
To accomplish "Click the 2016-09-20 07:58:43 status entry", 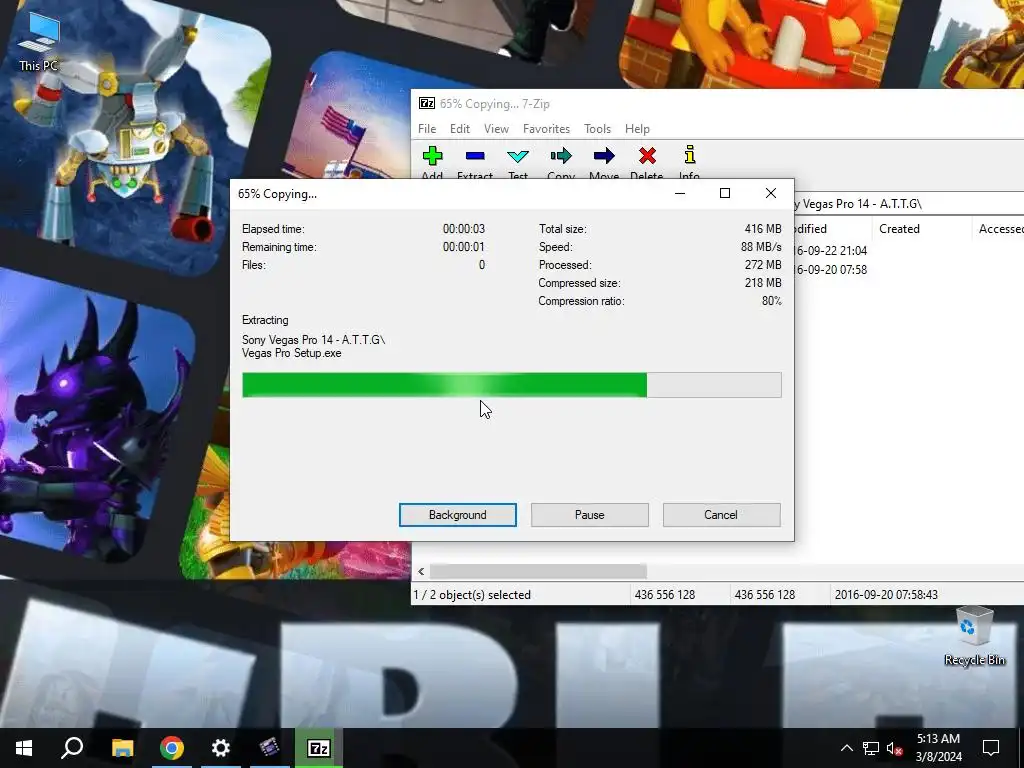I will tap(886, 595).
